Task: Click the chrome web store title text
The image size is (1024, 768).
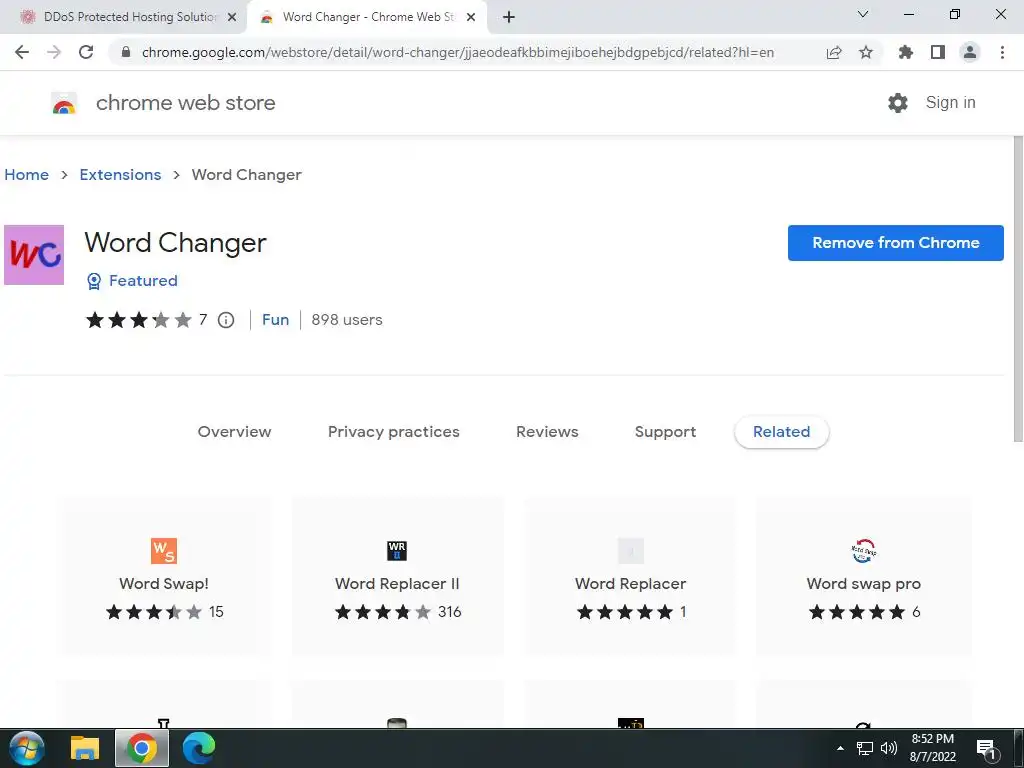Action: [185, 103]
